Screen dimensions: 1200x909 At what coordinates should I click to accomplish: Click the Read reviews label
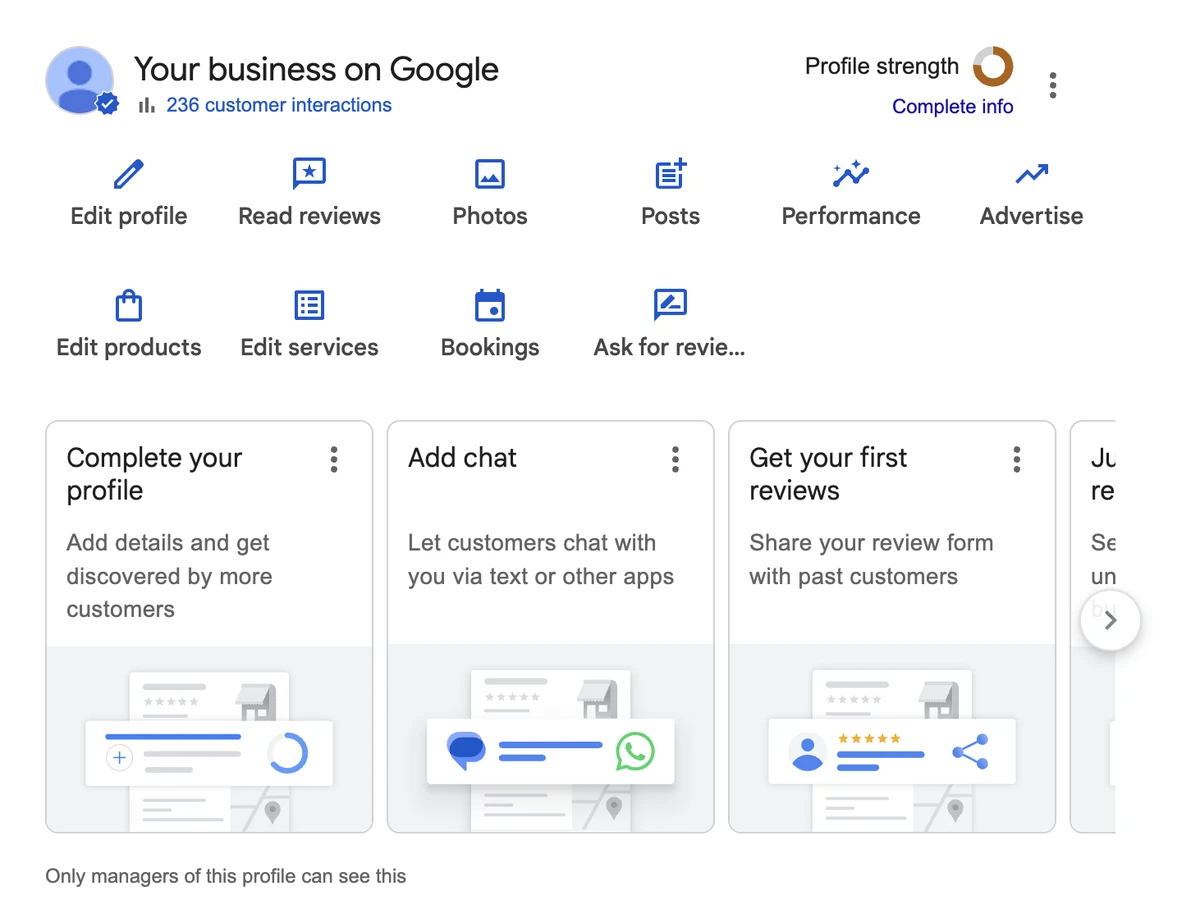click(309, 216)
